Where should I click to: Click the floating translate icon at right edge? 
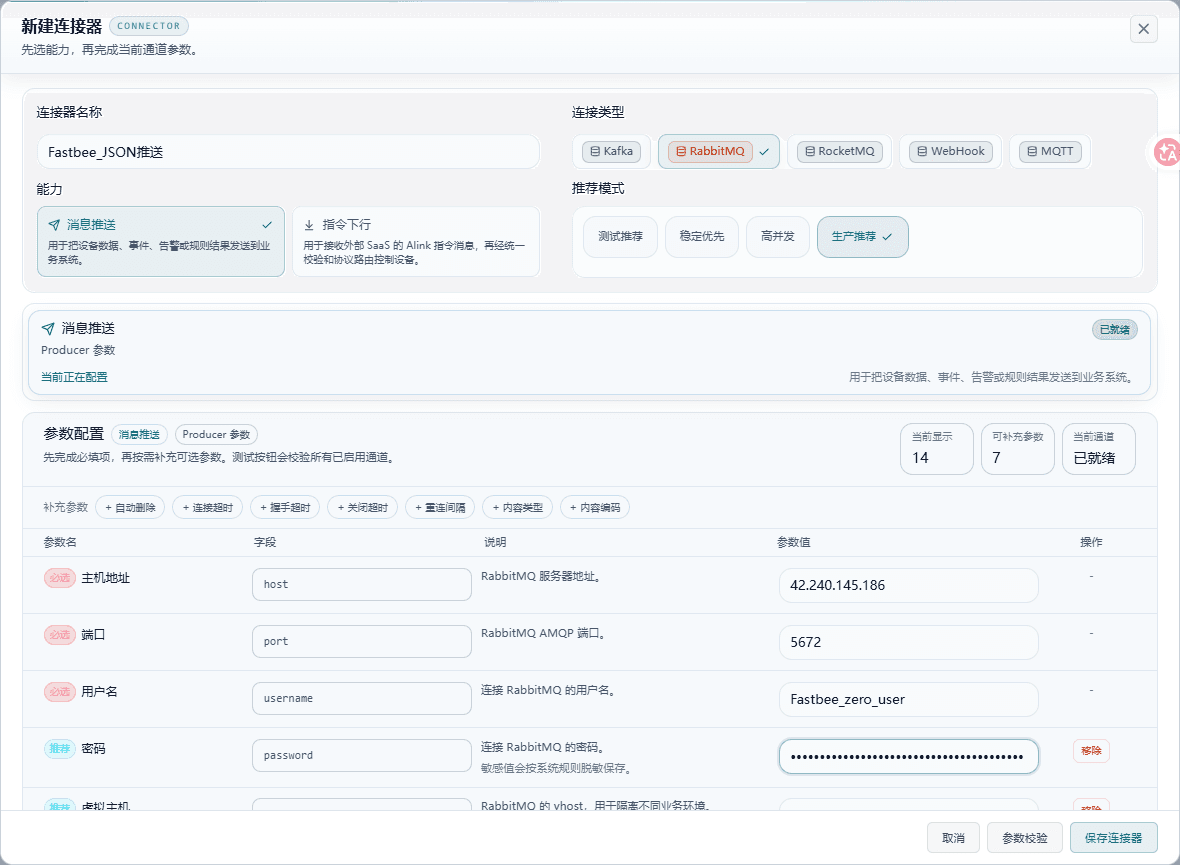tap(1167, 152)
